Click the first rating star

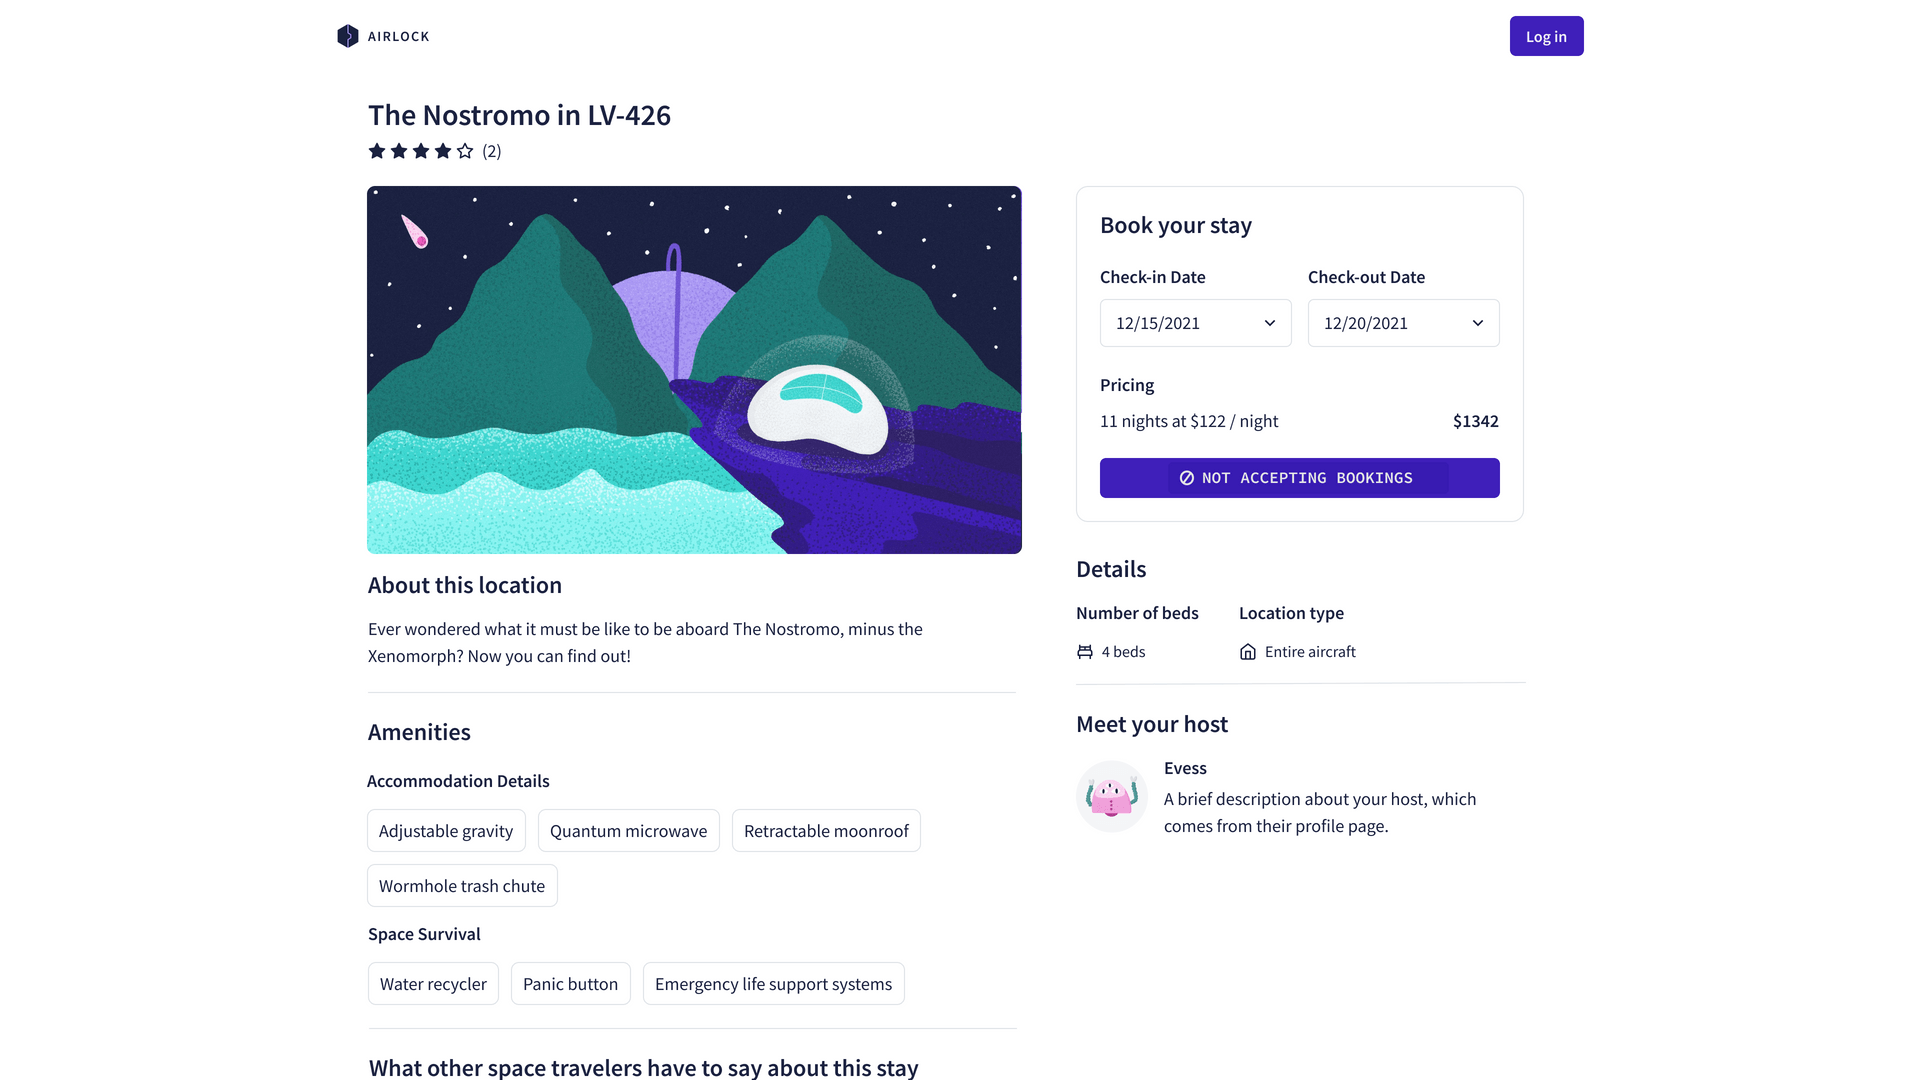tap(377, 151)
